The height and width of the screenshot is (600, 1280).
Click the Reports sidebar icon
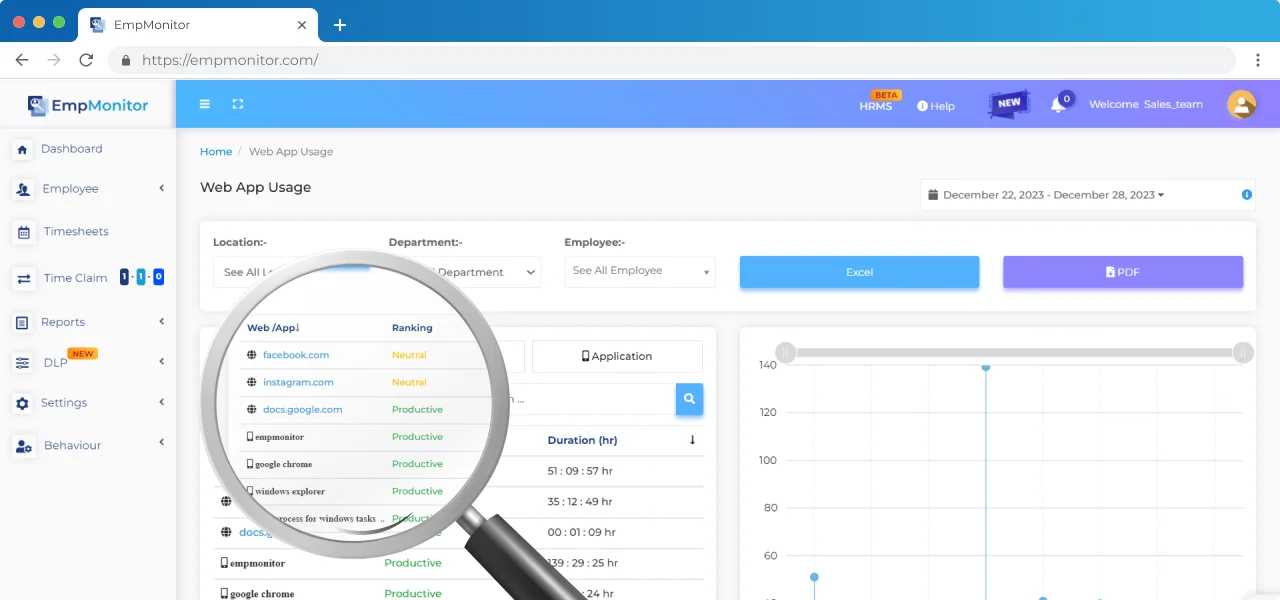tap(22, 322)
